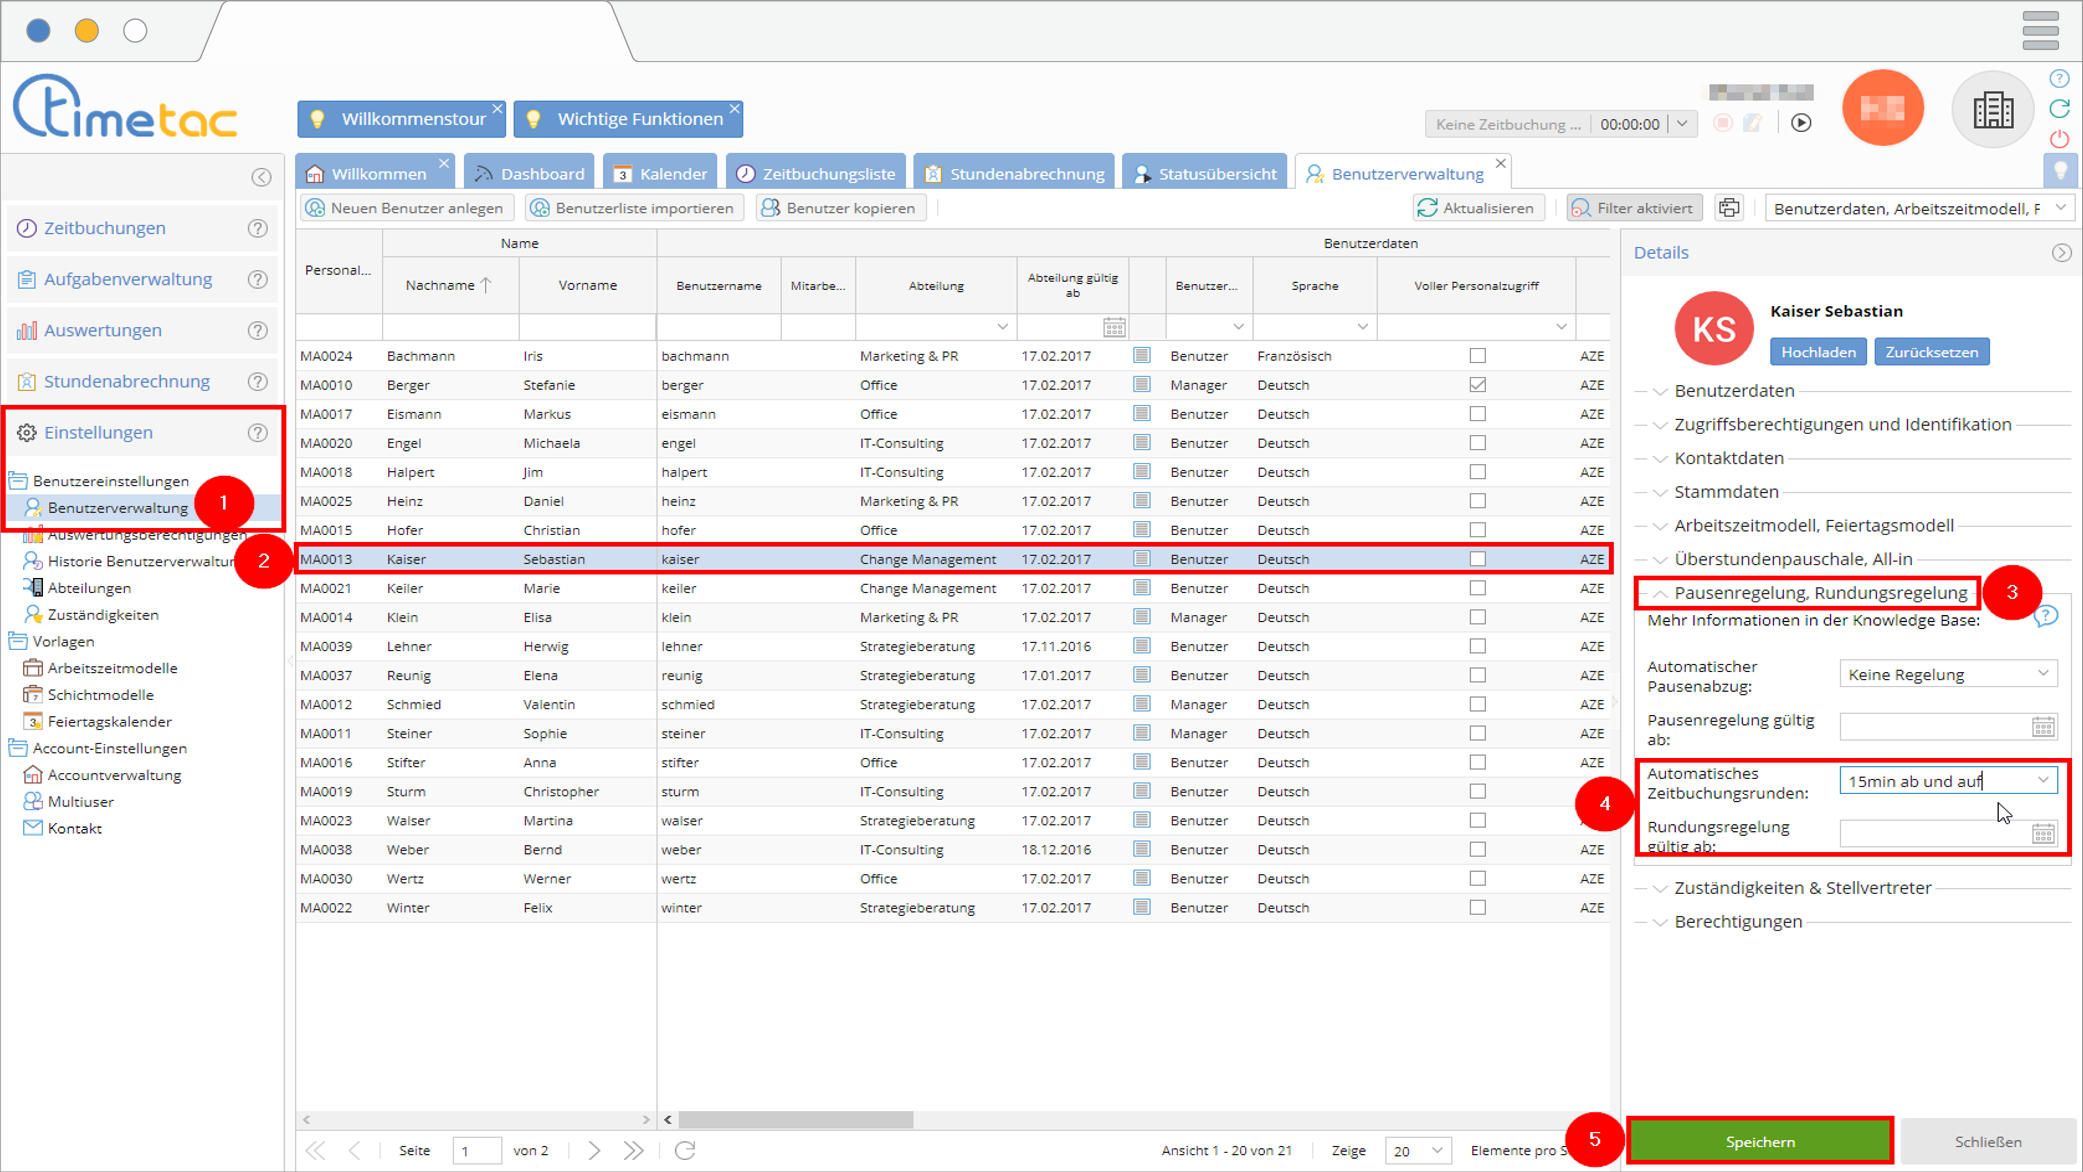Image resolution: width=2083 pixels, height=1172 pixels.
Task: Open the Automatischer Pausenabzug dropdown
Action: 2043,675
